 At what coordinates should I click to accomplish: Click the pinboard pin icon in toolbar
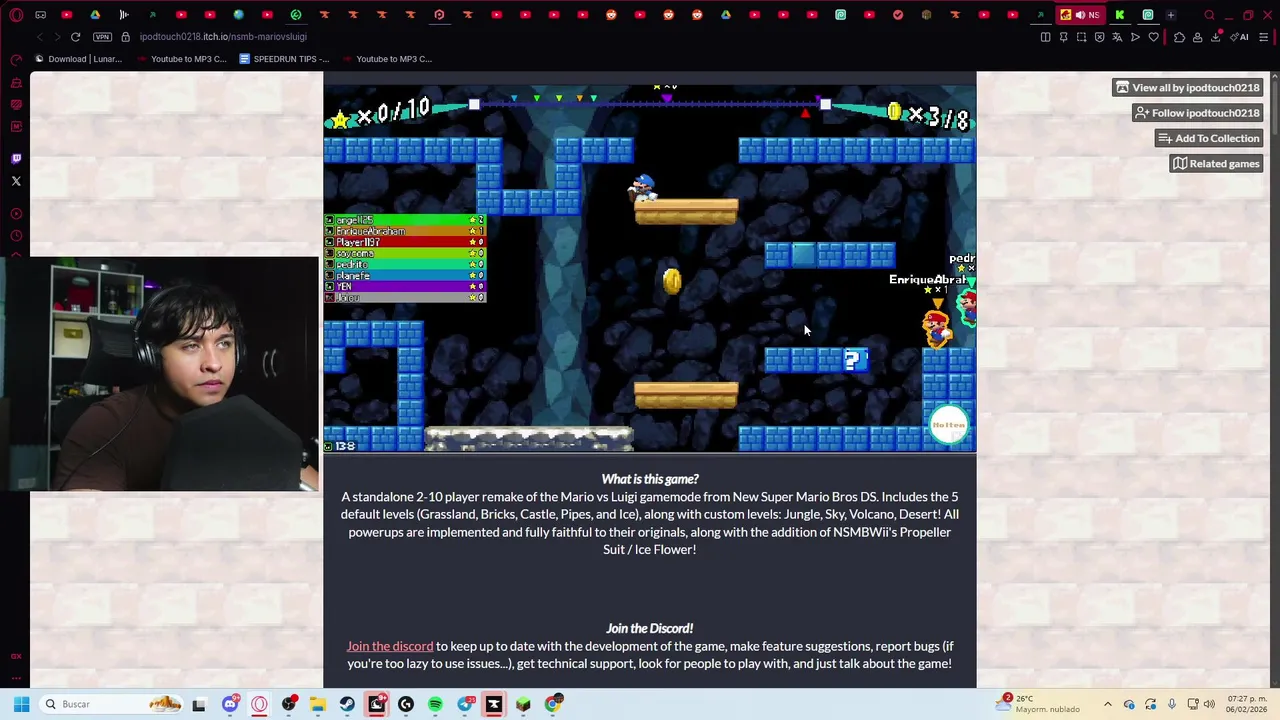coord(1063,37)
